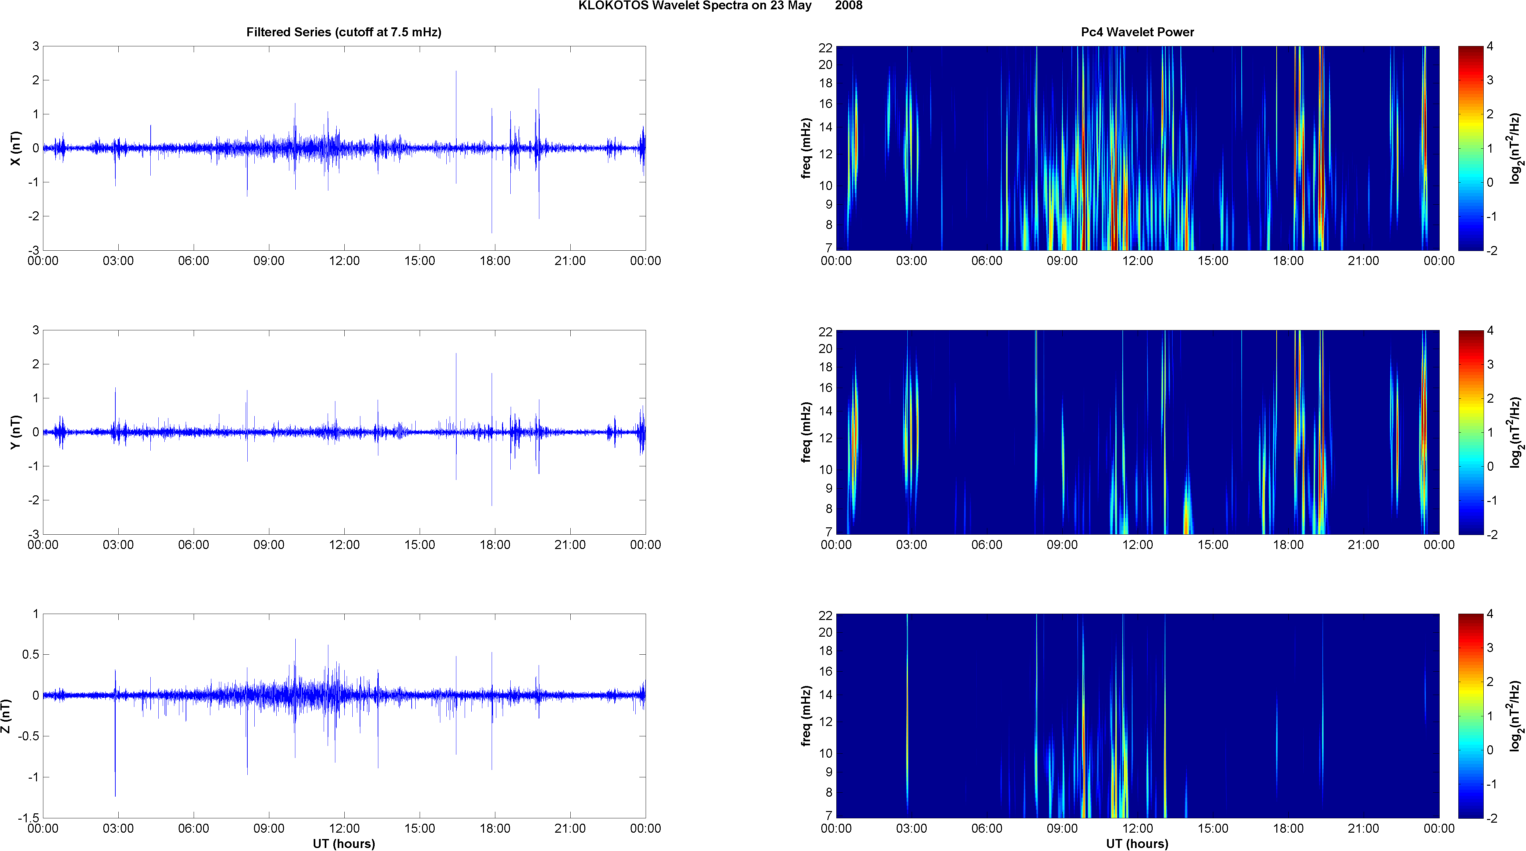
Task: Click the top X wavelet power spectrogram
Action: [1137, 148]
